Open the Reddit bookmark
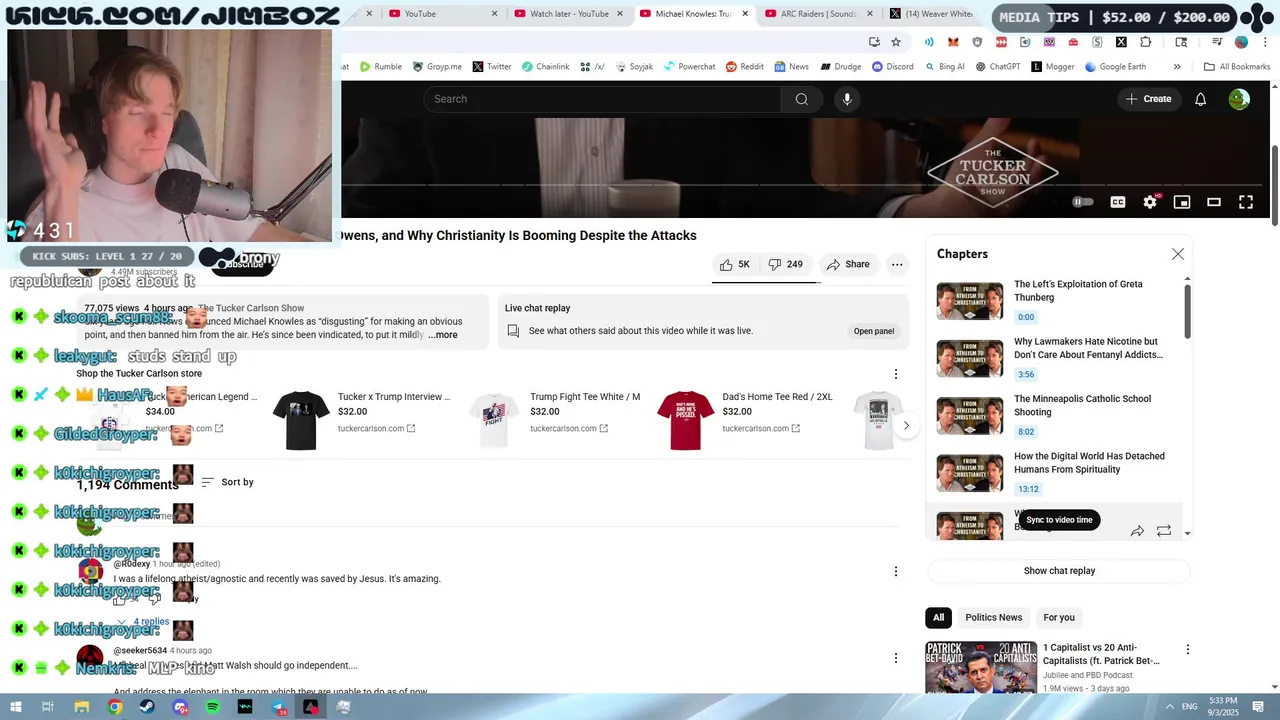 pyautogui.click(x=745, y=67)
